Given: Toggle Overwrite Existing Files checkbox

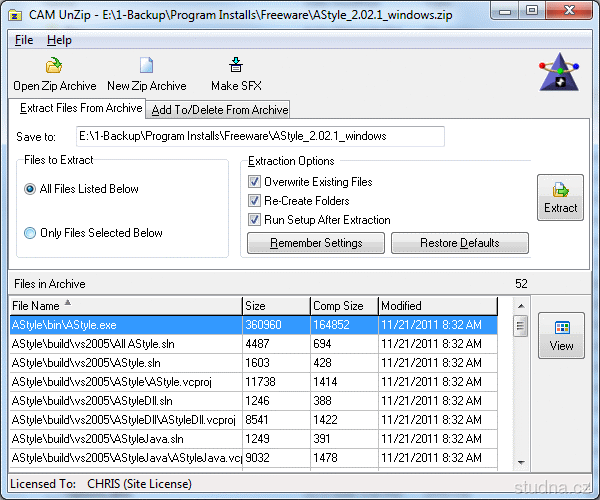Looking at the screenshot, I should 254,182.
